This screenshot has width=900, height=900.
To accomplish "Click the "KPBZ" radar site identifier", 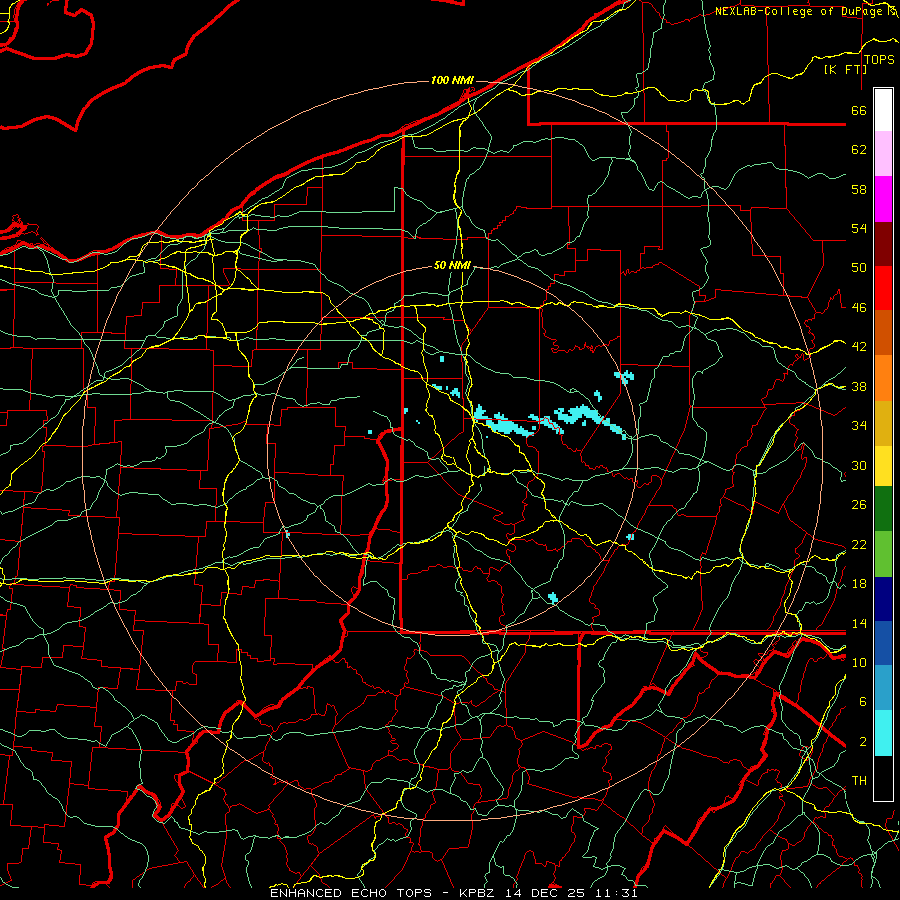I will point(478,893).
